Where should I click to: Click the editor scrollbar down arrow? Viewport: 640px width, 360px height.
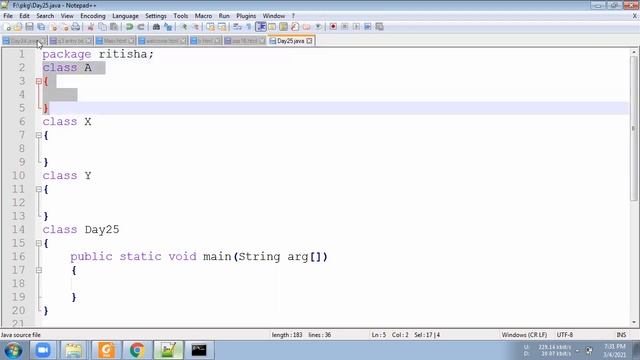click(634, 322)
